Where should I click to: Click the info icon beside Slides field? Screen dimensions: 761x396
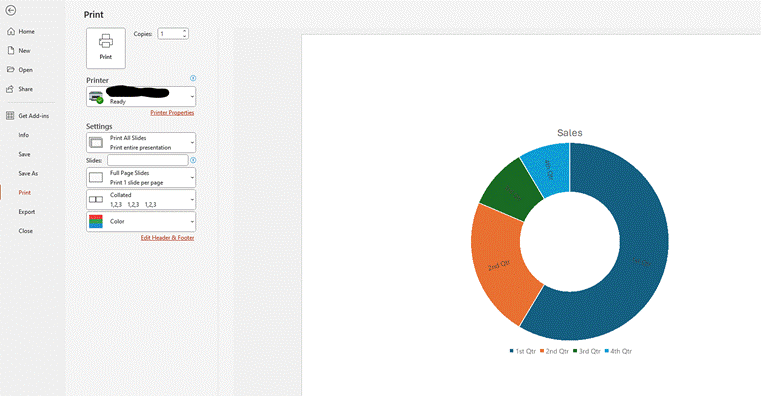[x=193, y=160]
